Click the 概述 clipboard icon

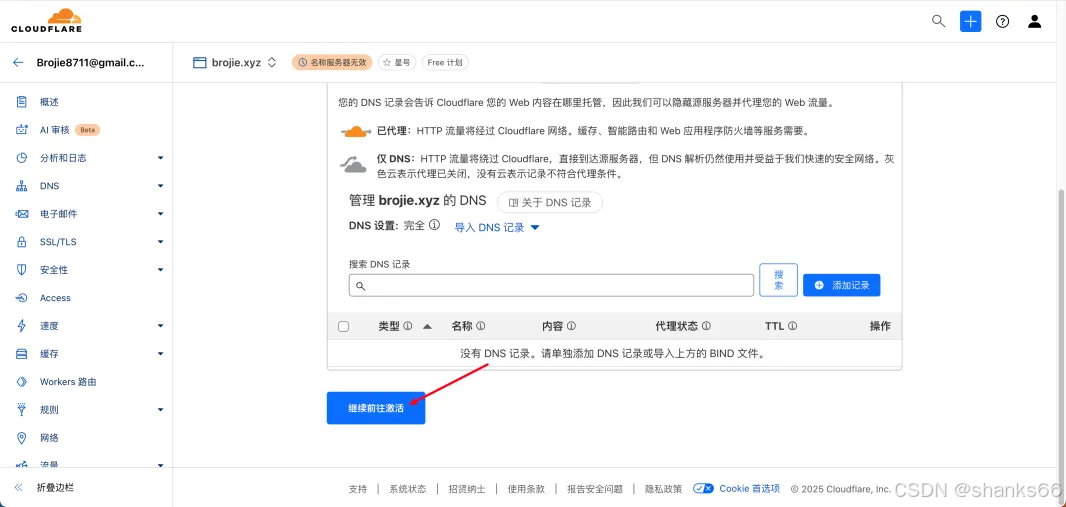[22, 102]
